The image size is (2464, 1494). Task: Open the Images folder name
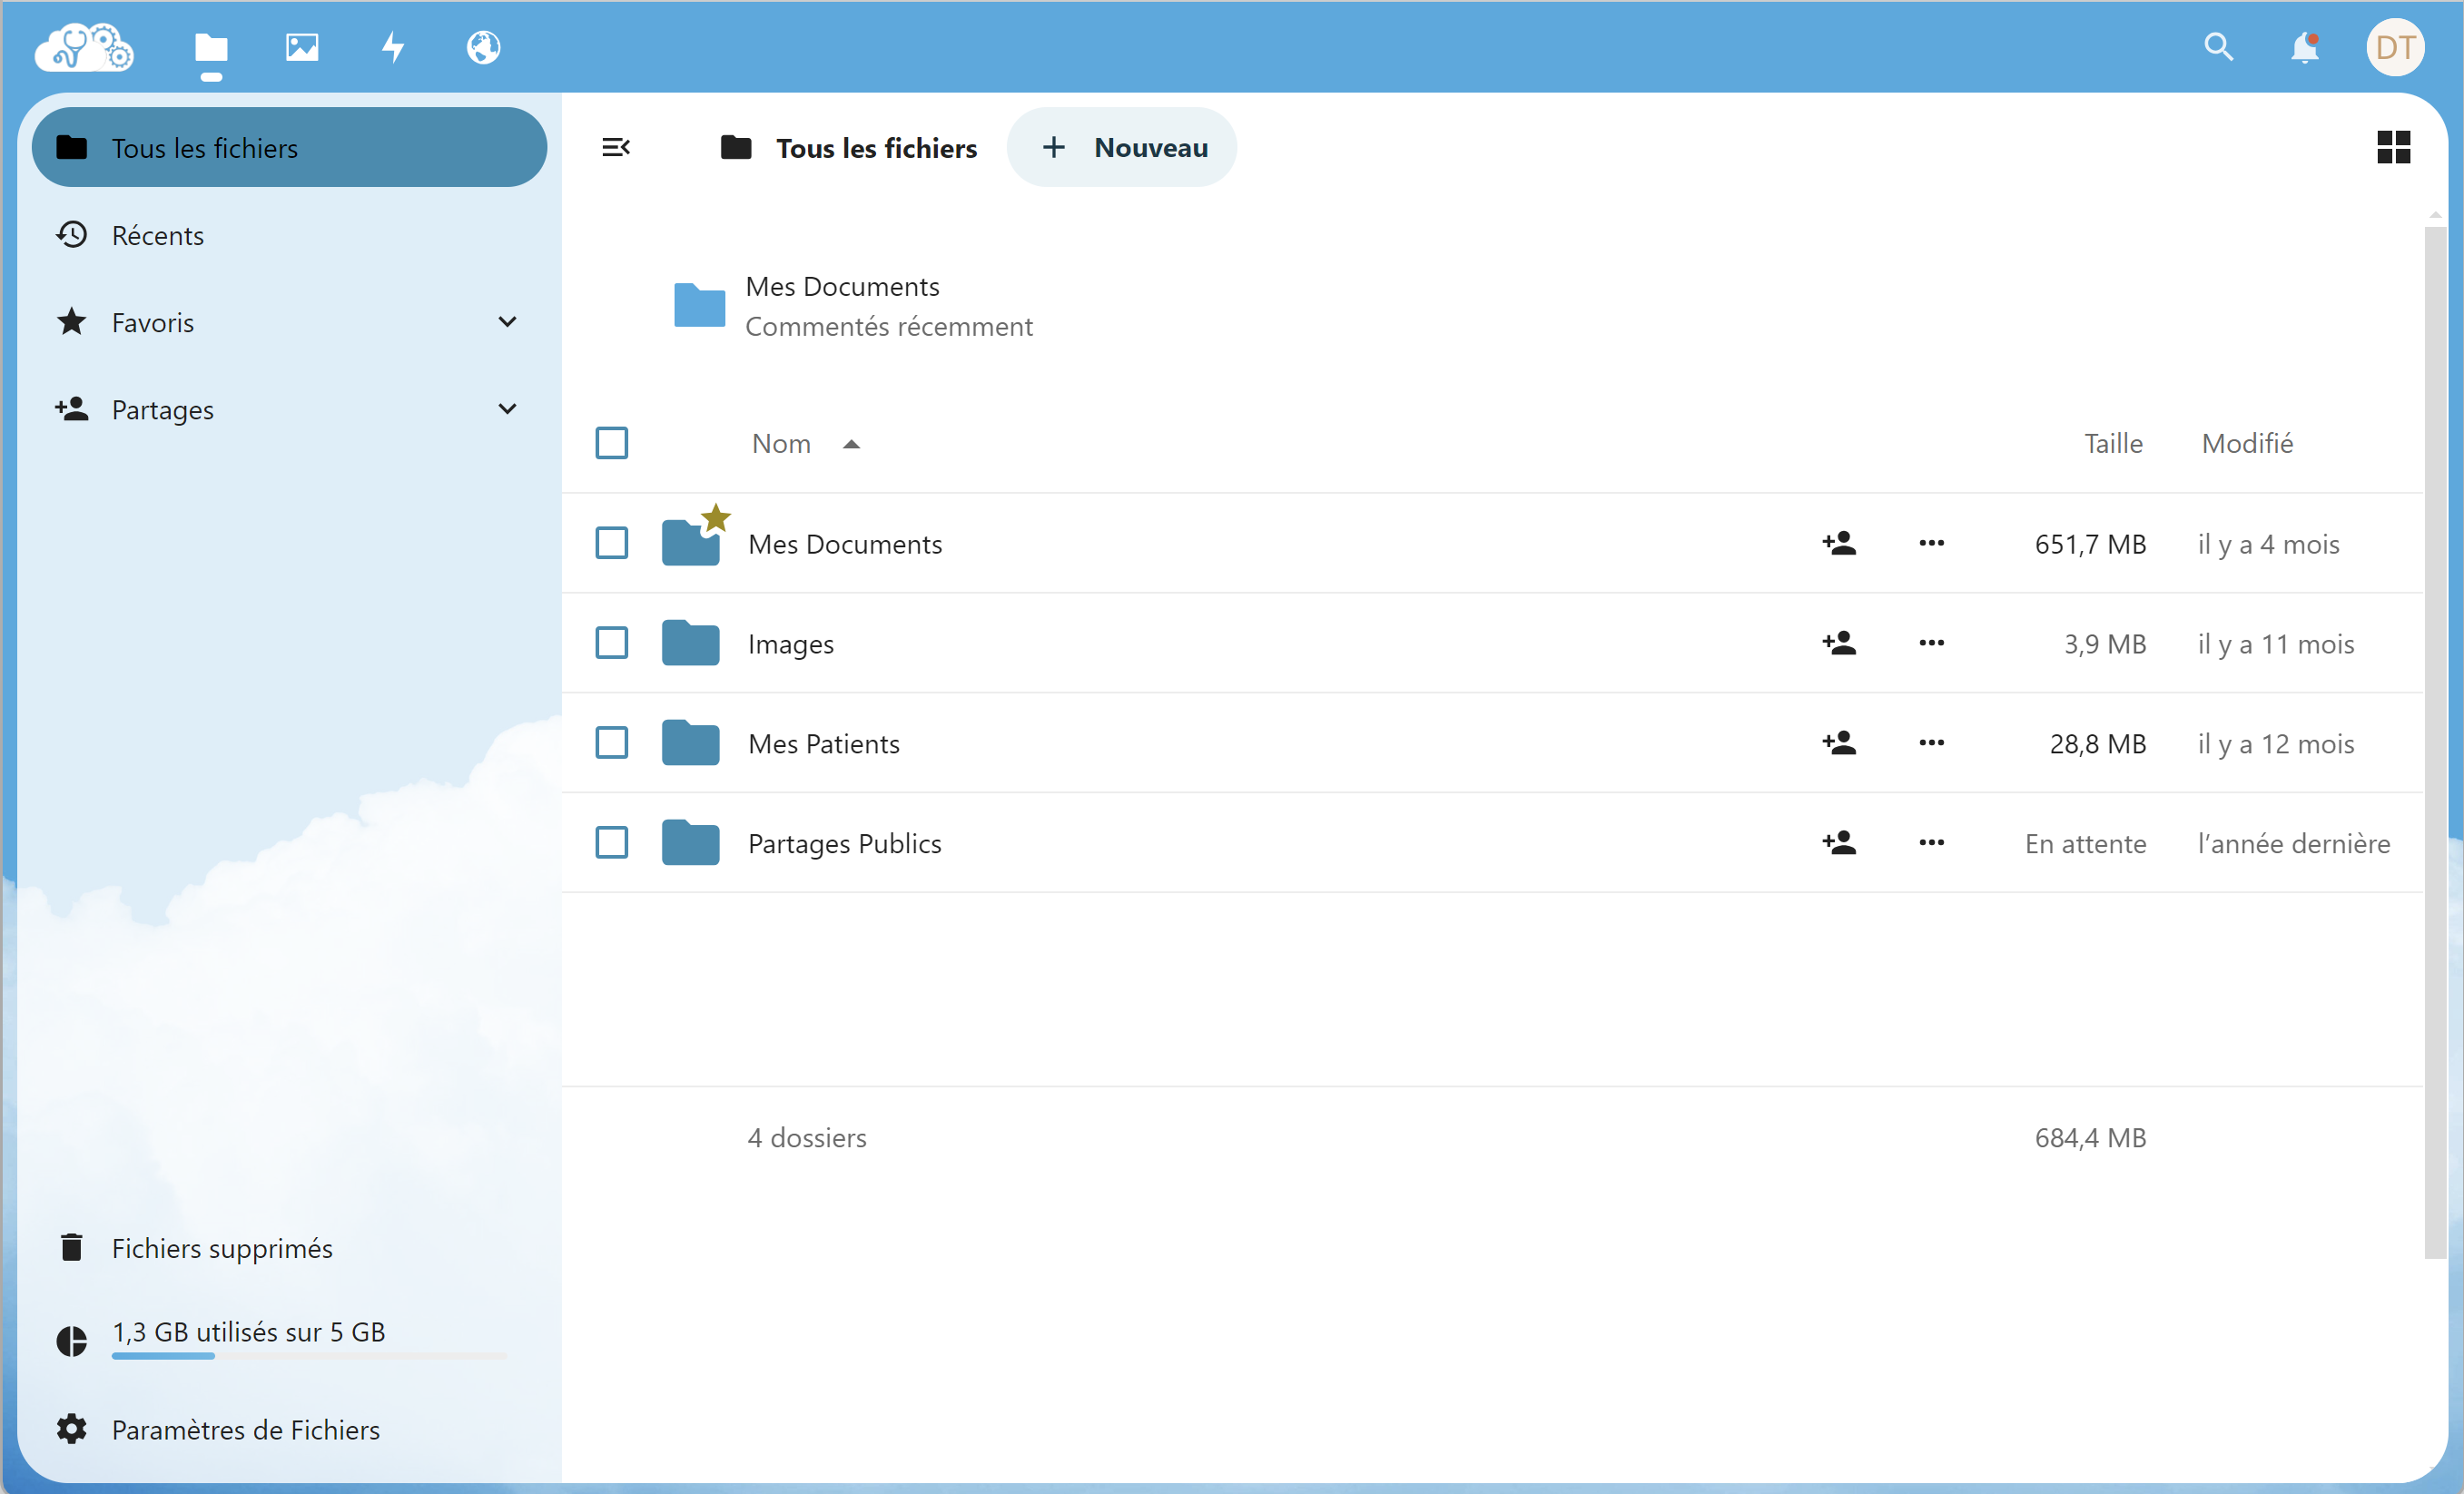[790, 644]
